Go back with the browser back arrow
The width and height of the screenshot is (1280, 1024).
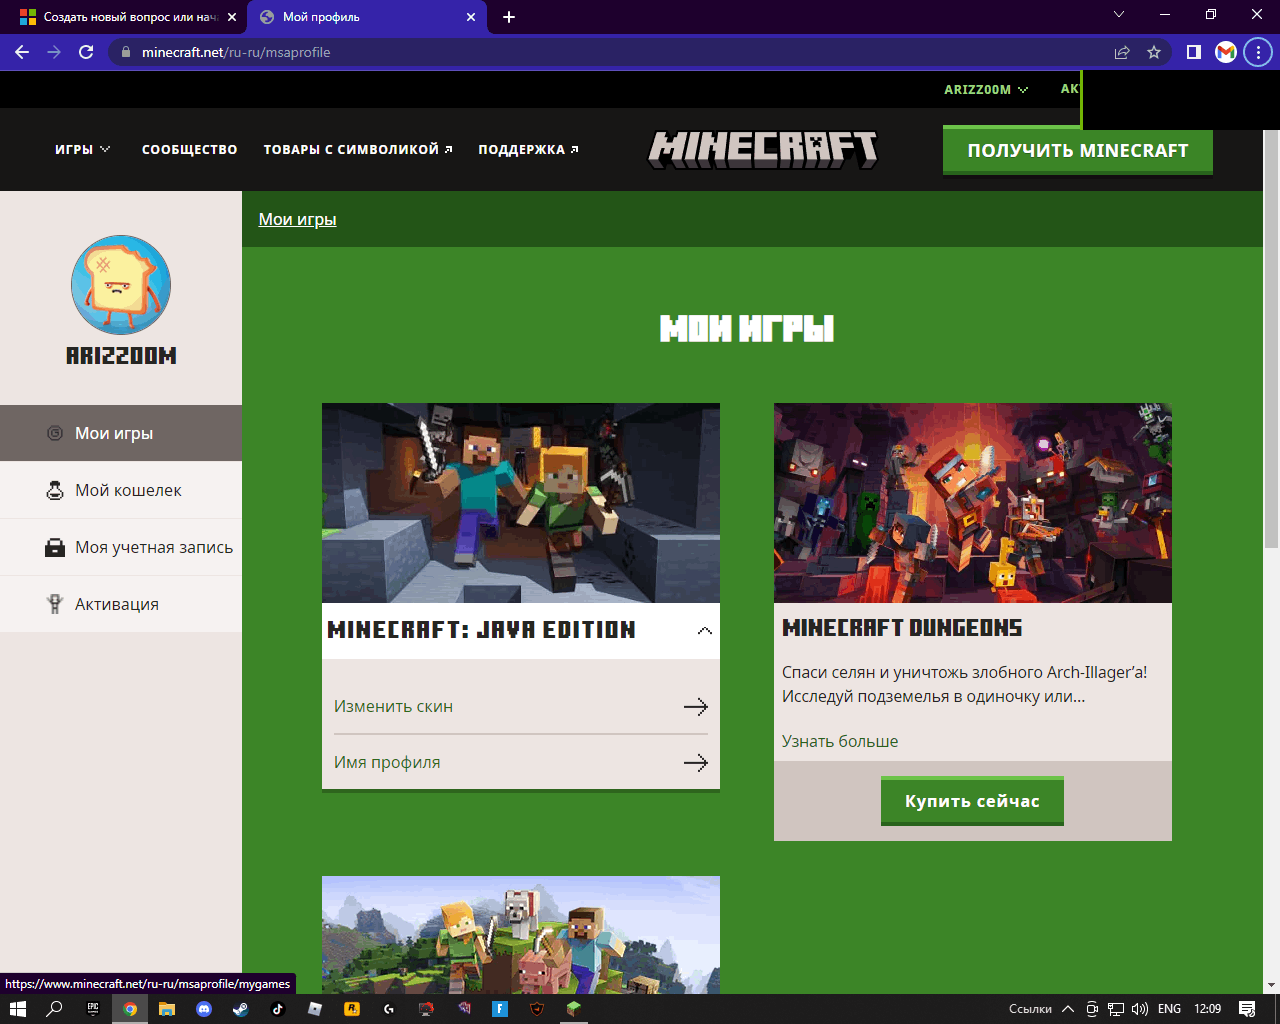[22, 52]
